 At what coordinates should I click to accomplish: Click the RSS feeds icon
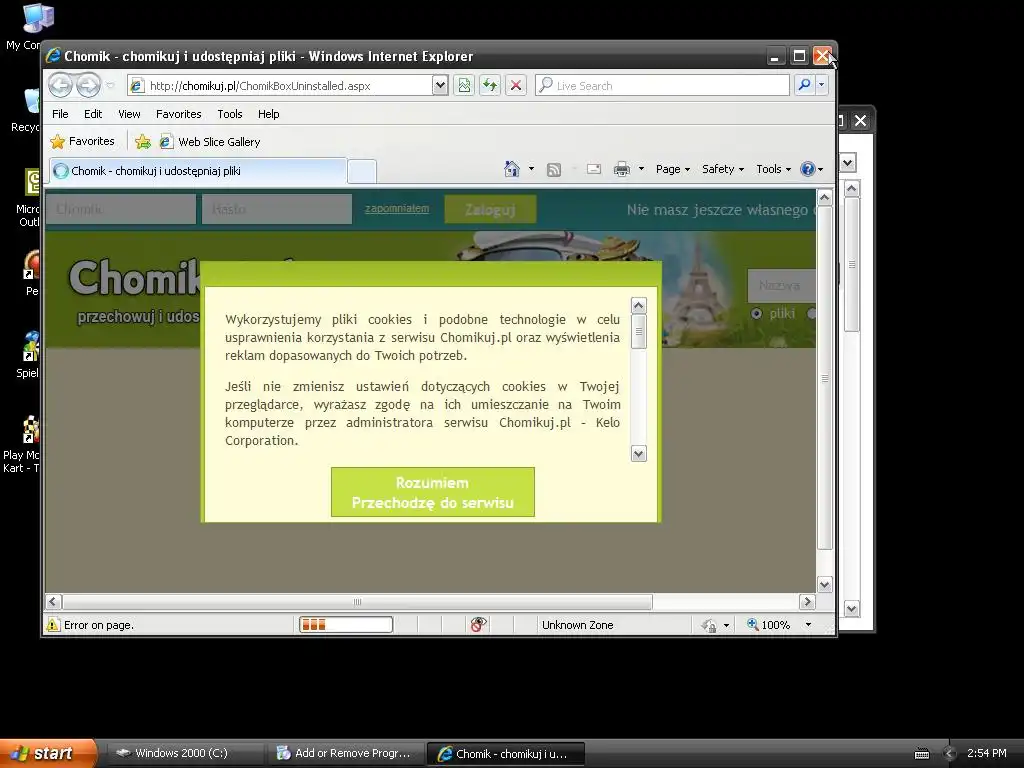tap(554, 170)
